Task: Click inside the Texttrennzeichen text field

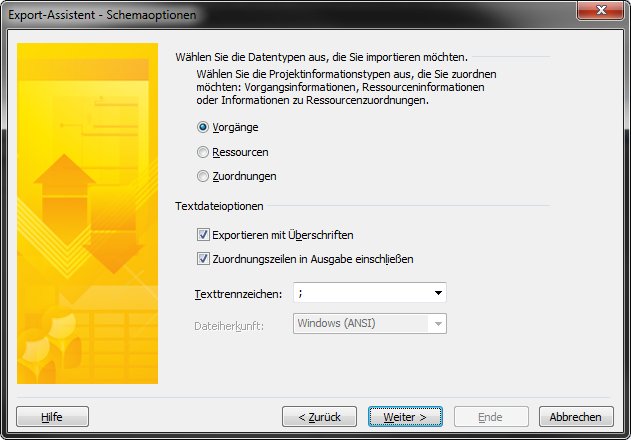Action: coord(360,293)
